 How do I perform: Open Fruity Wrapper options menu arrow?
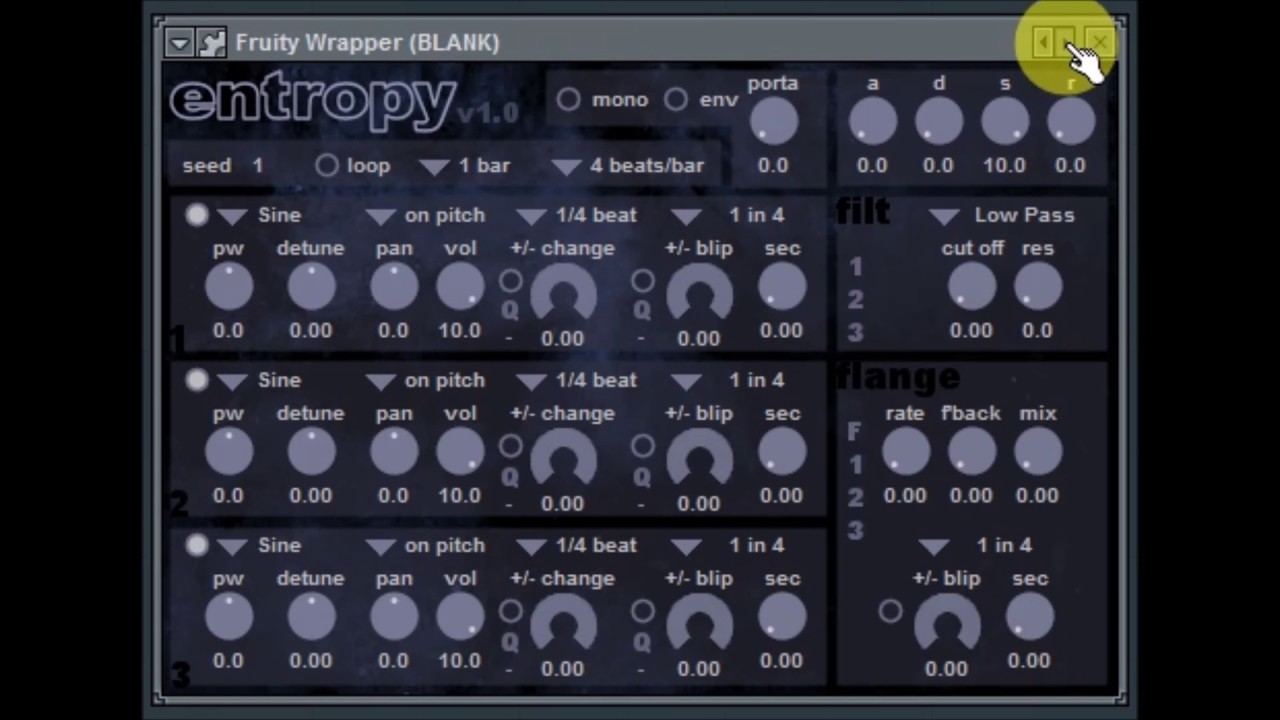(180, 43)
